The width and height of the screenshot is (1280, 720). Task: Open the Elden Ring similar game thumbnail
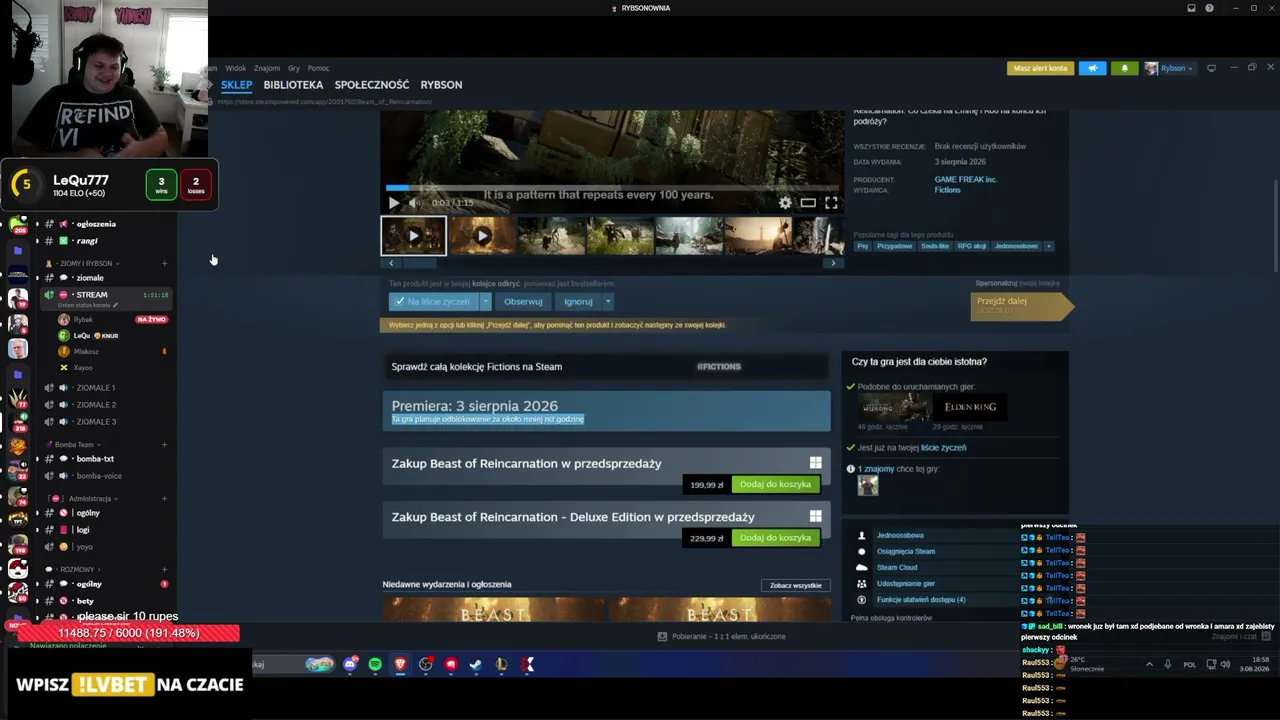970,407
